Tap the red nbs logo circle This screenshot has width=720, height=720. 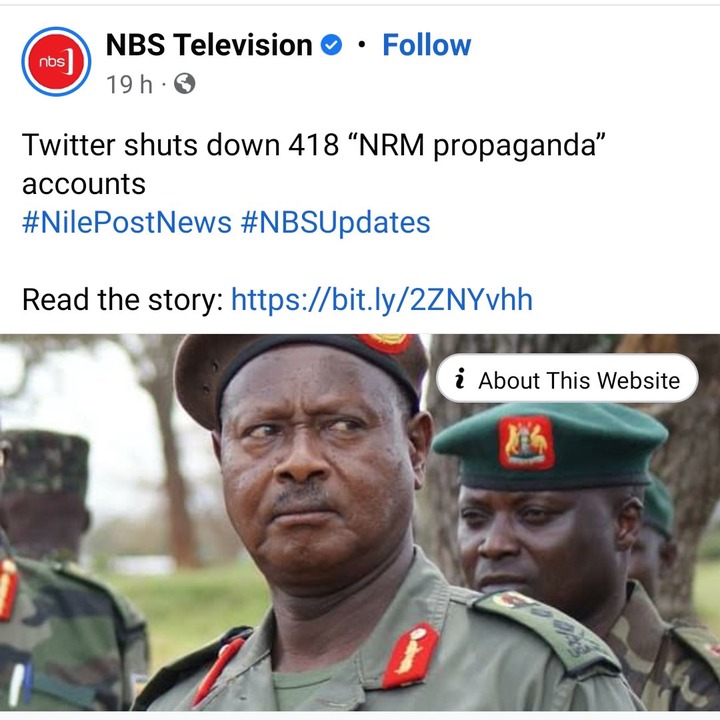coord(56,62)
